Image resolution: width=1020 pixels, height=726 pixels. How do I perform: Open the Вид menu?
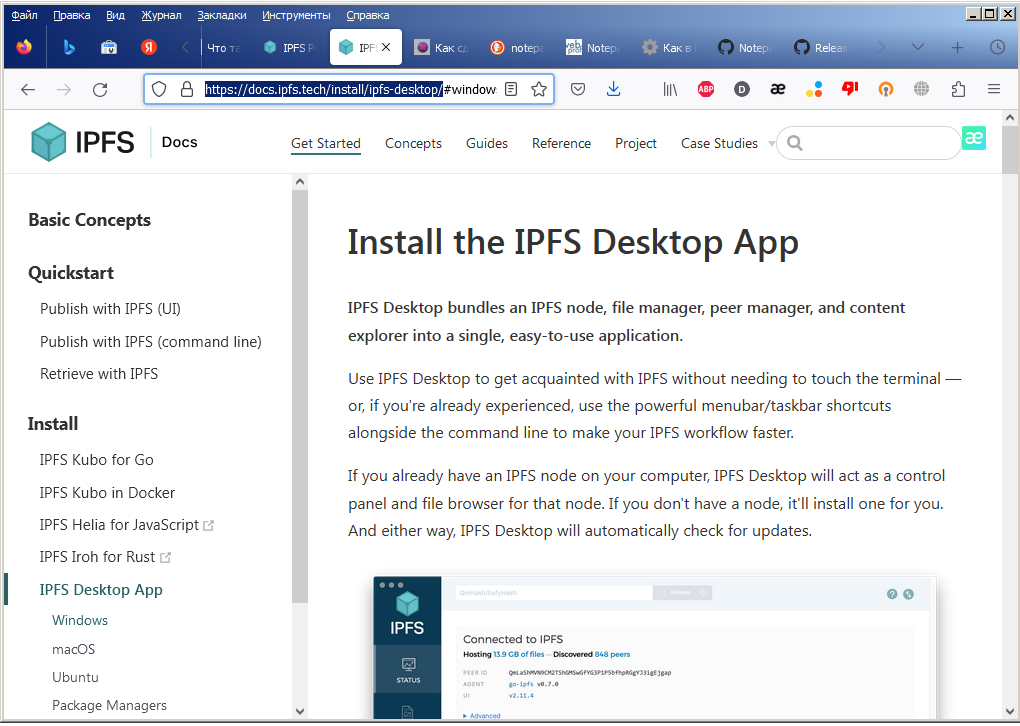click(115, 15)
